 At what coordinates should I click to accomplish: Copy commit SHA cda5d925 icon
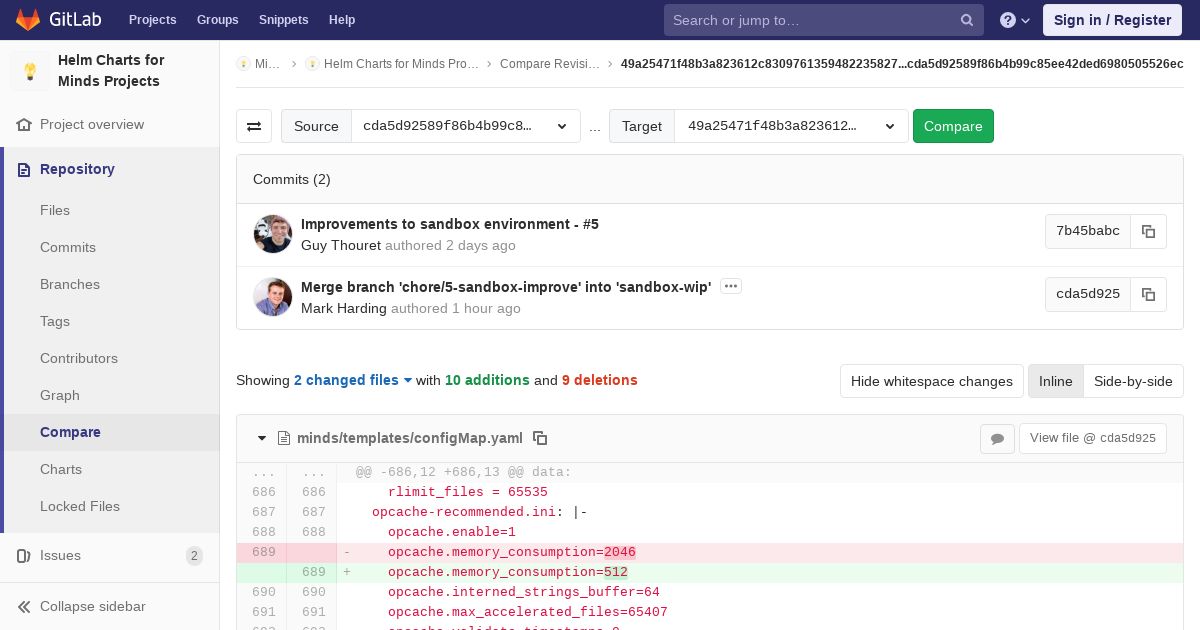1148,294
